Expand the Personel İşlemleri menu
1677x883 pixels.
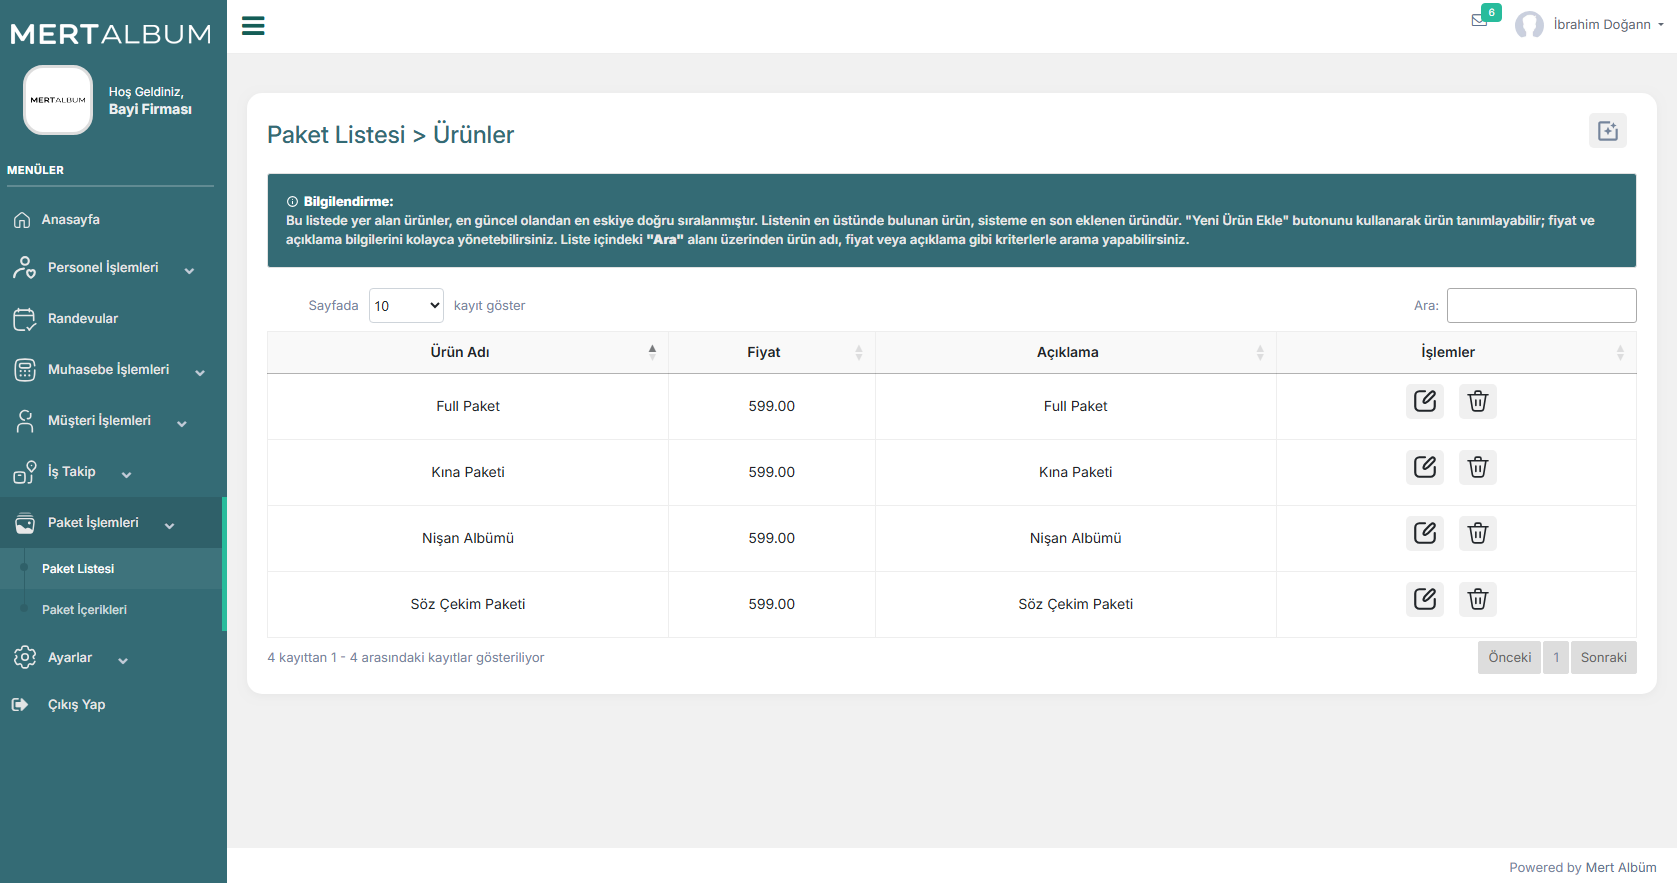coord(104,268)
